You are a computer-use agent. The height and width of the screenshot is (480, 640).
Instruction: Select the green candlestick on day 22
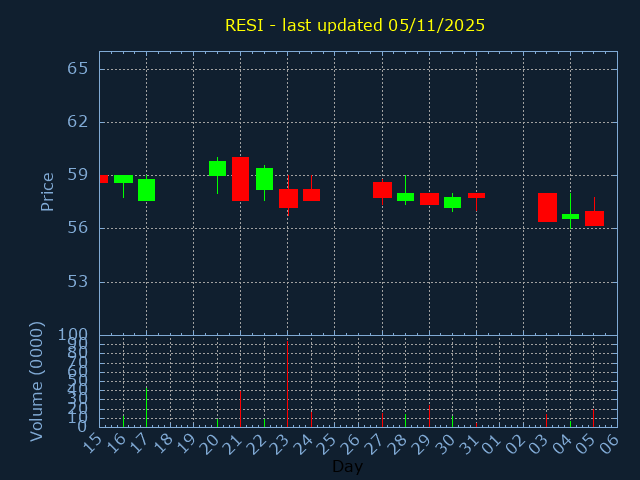pyautogui.click(x=264, y=179)
